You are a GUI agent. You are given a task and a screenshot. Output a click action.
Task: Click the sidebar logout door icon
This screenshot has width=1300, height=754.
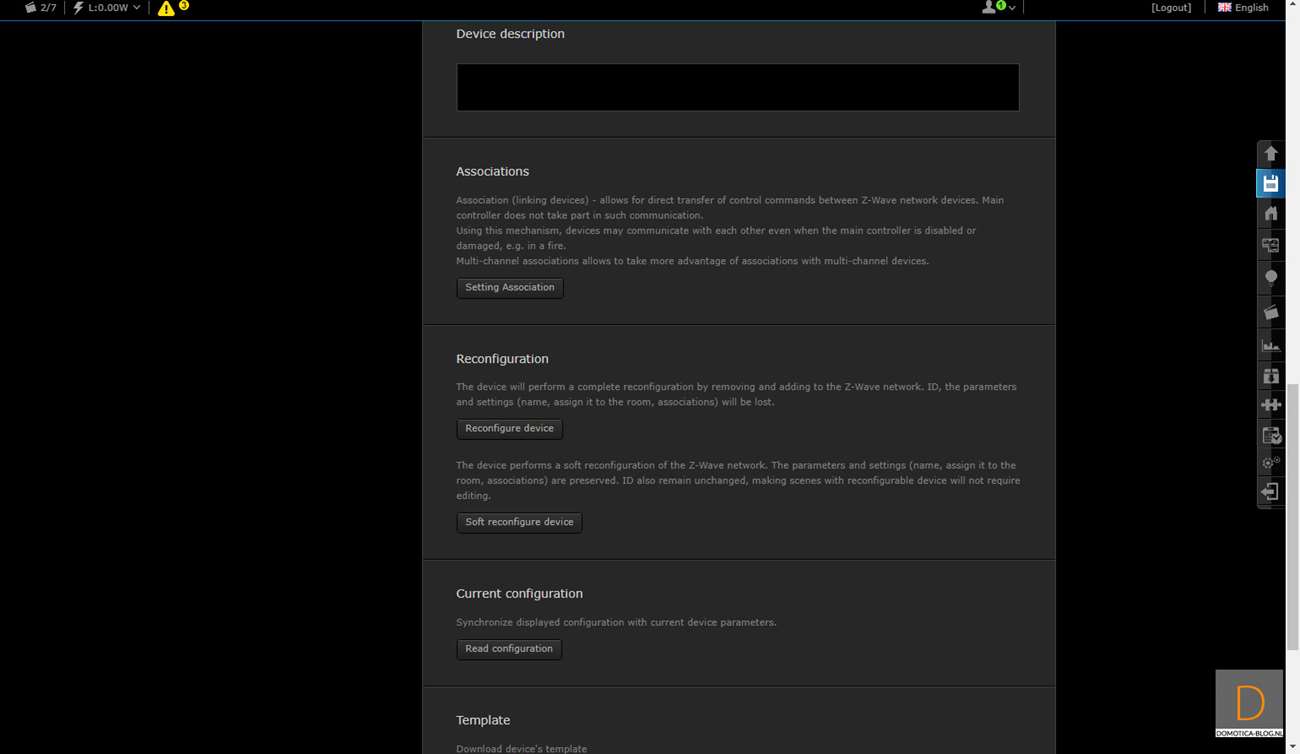pyautogui.click(x=1271, y=492)
